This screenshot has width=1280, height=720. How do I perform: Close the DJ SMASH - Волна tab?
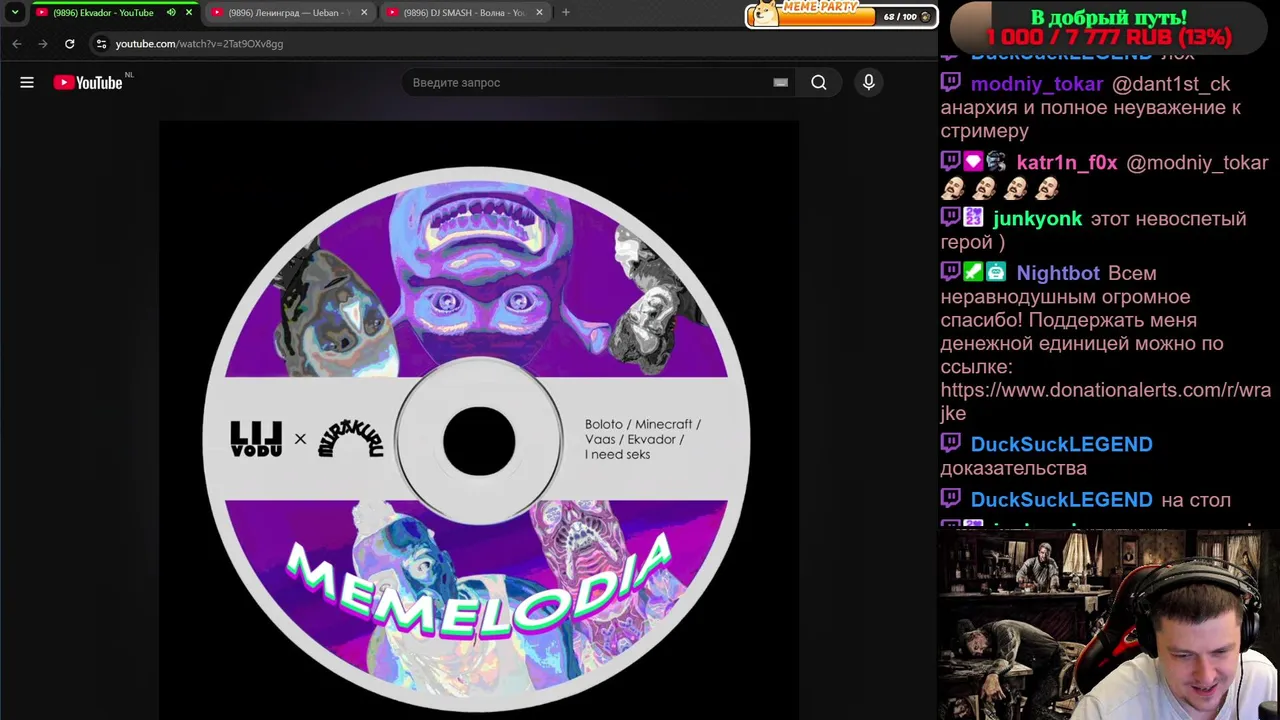[x=539, y=12]
